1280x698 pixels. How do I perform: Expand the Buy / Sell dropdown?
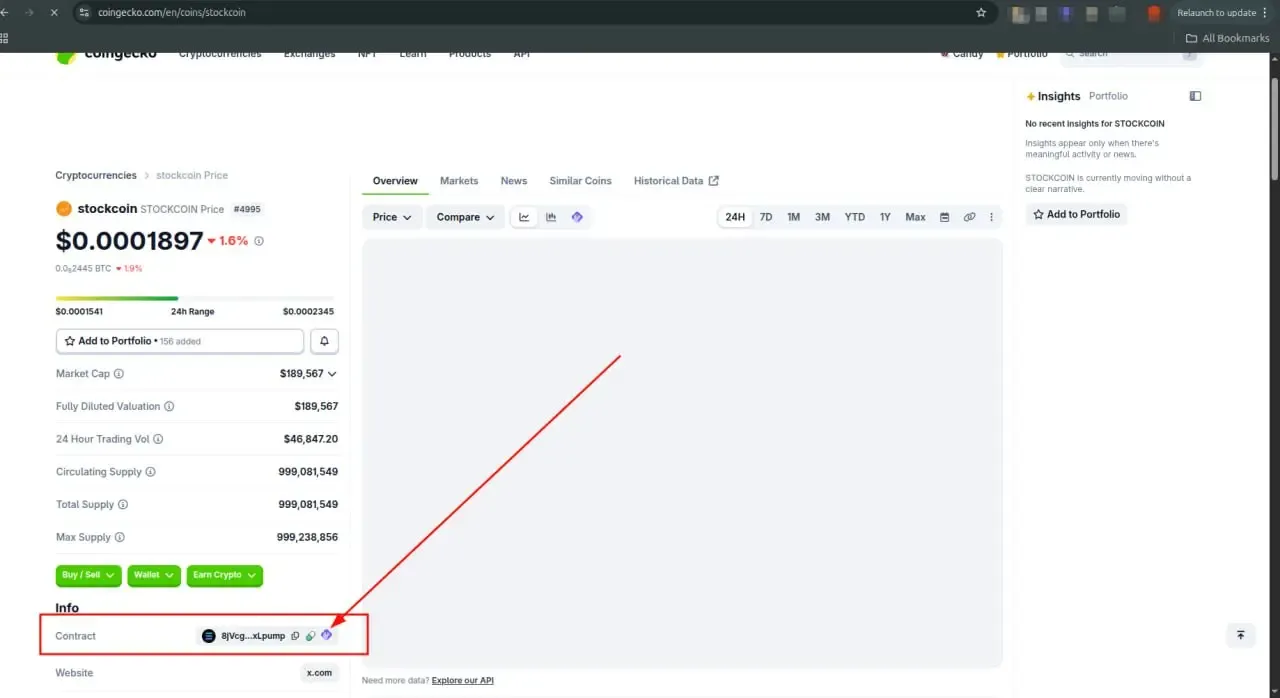pyautogui.click(x=89, y=575)
